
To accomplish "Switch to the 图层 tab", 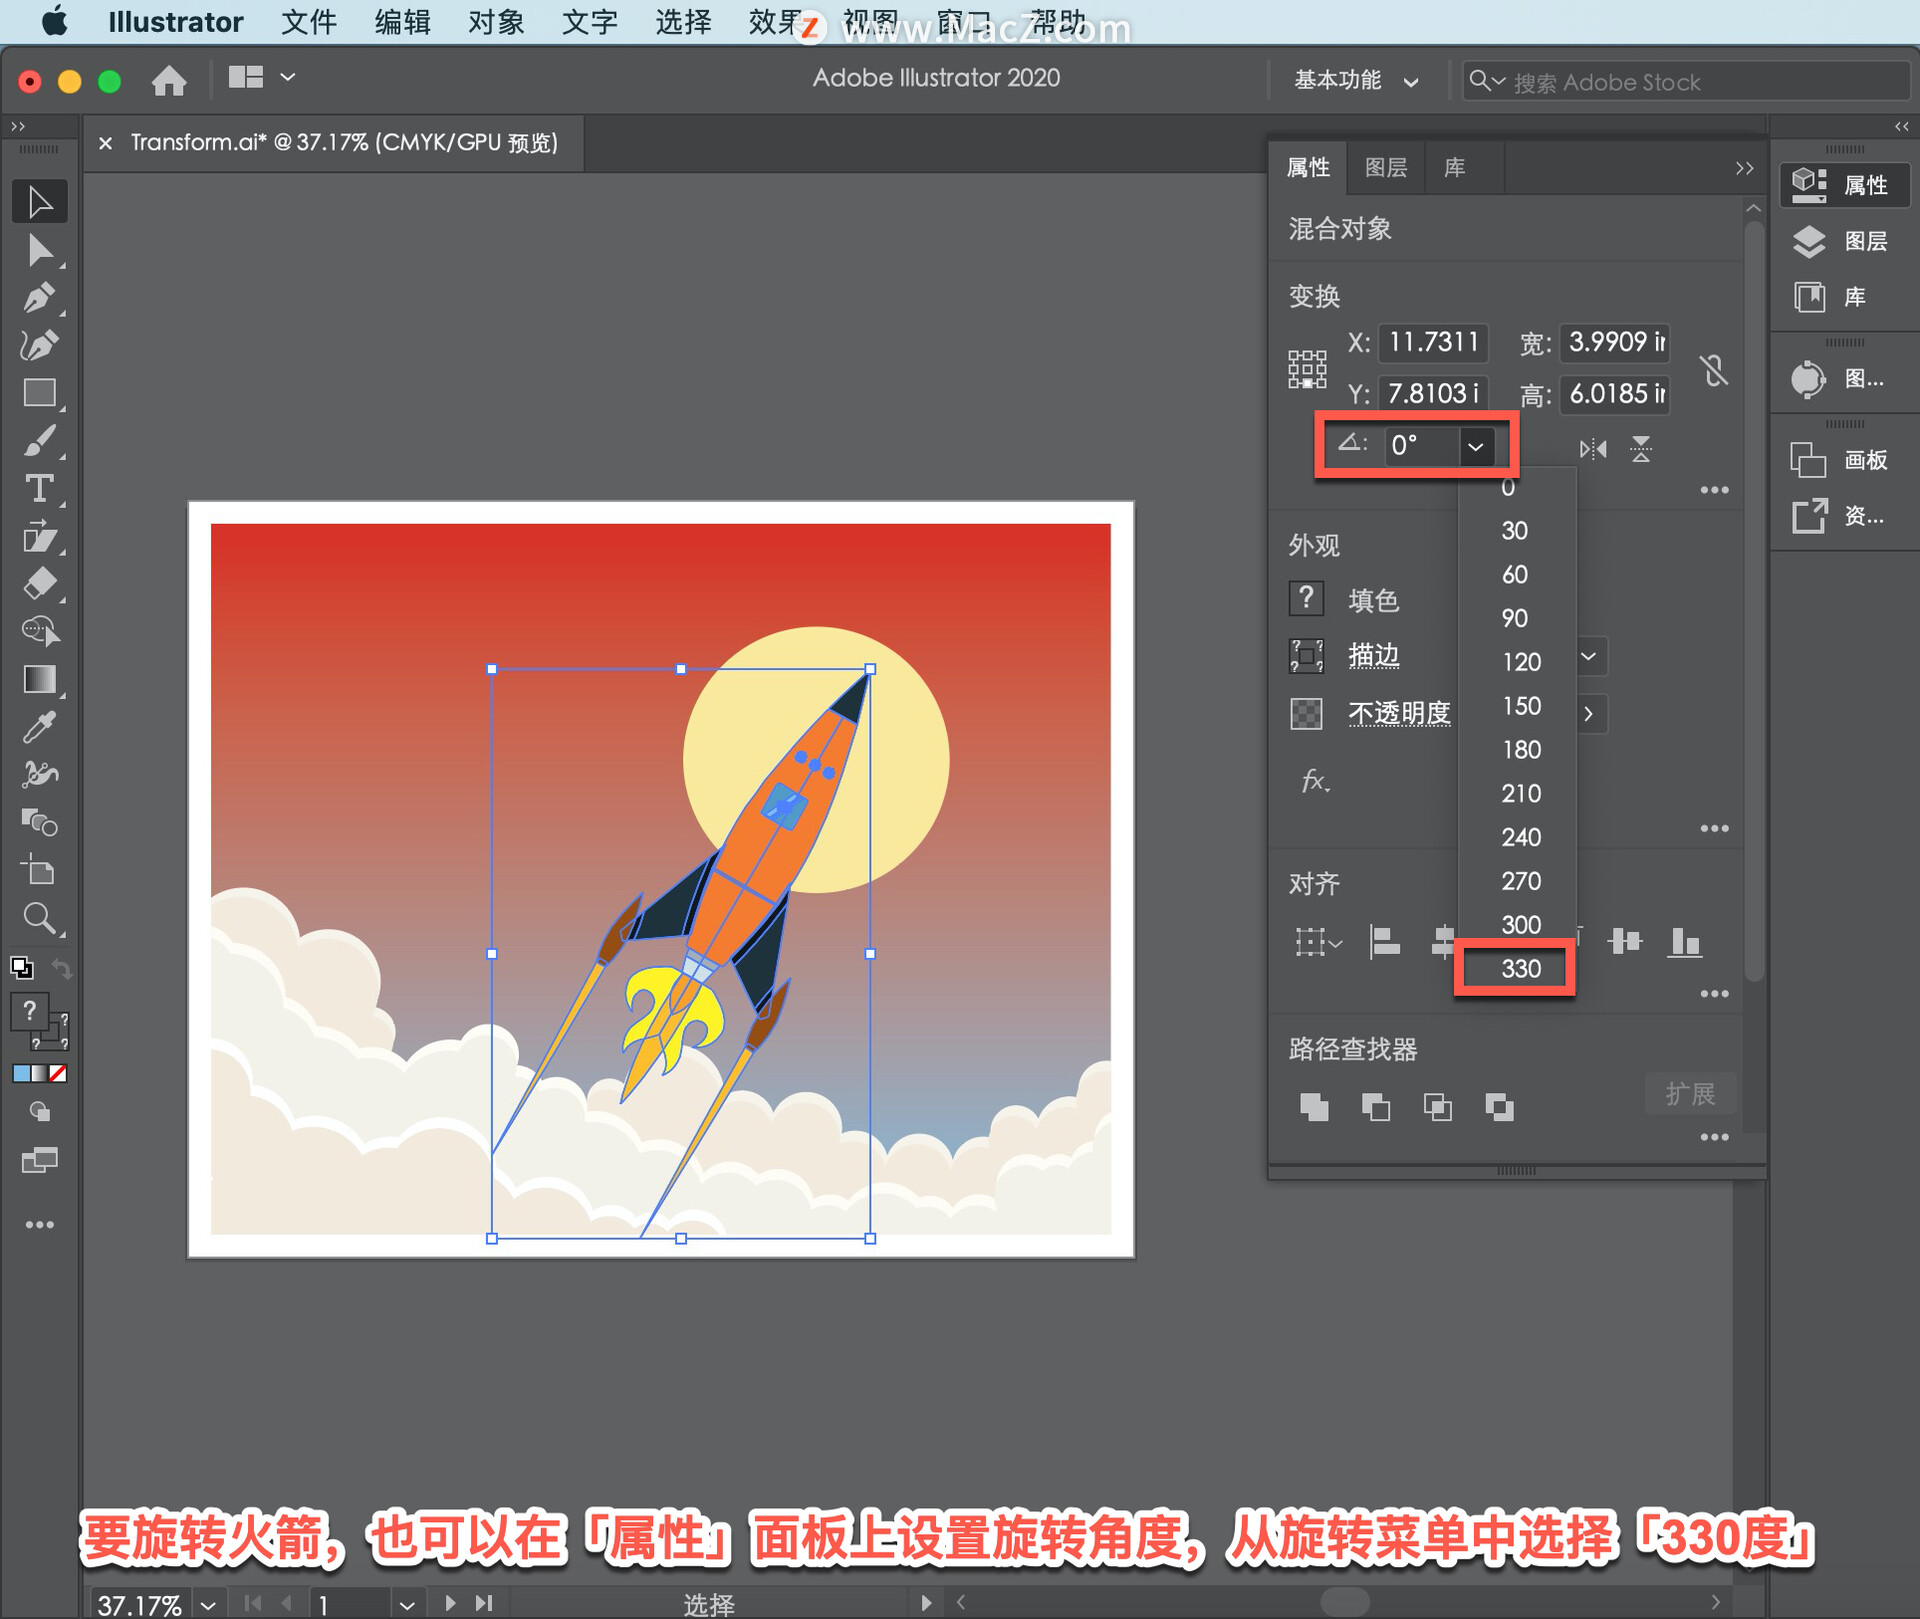I will click(x=1385, y=168).
